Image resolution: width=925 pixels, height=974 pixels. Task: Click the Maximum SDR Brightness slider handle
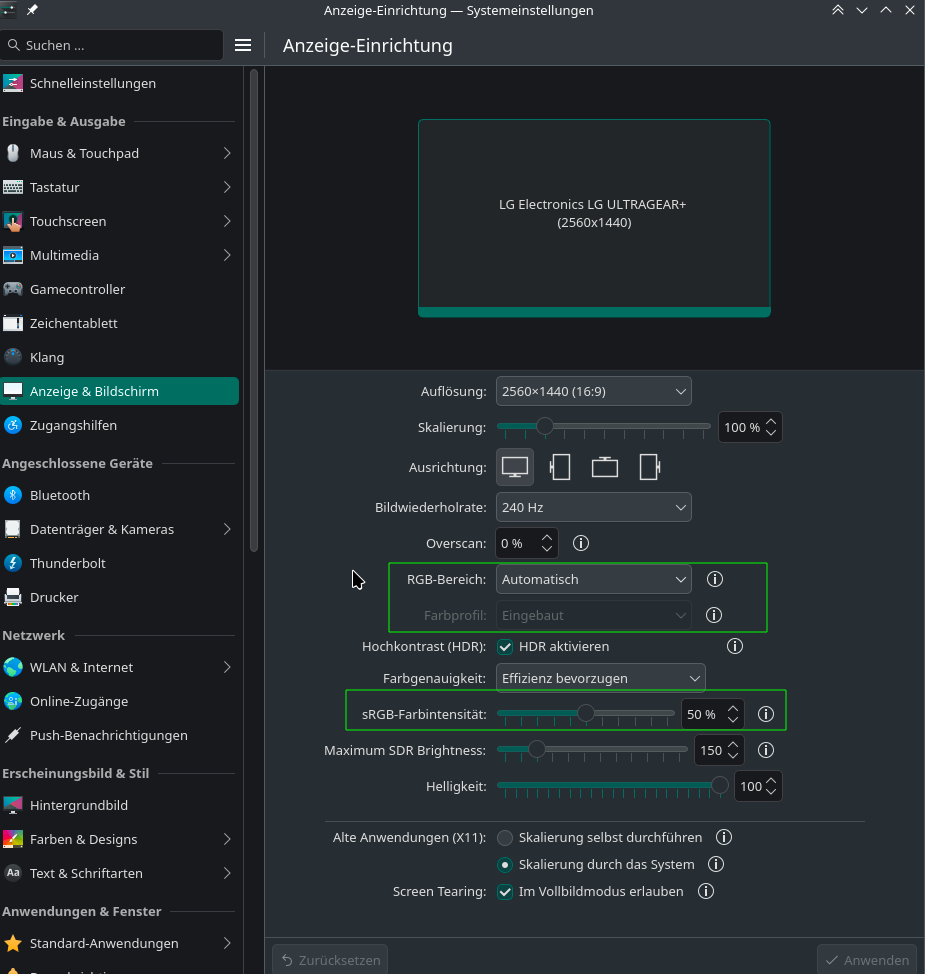pyautogui.click(x=537, y=749)
